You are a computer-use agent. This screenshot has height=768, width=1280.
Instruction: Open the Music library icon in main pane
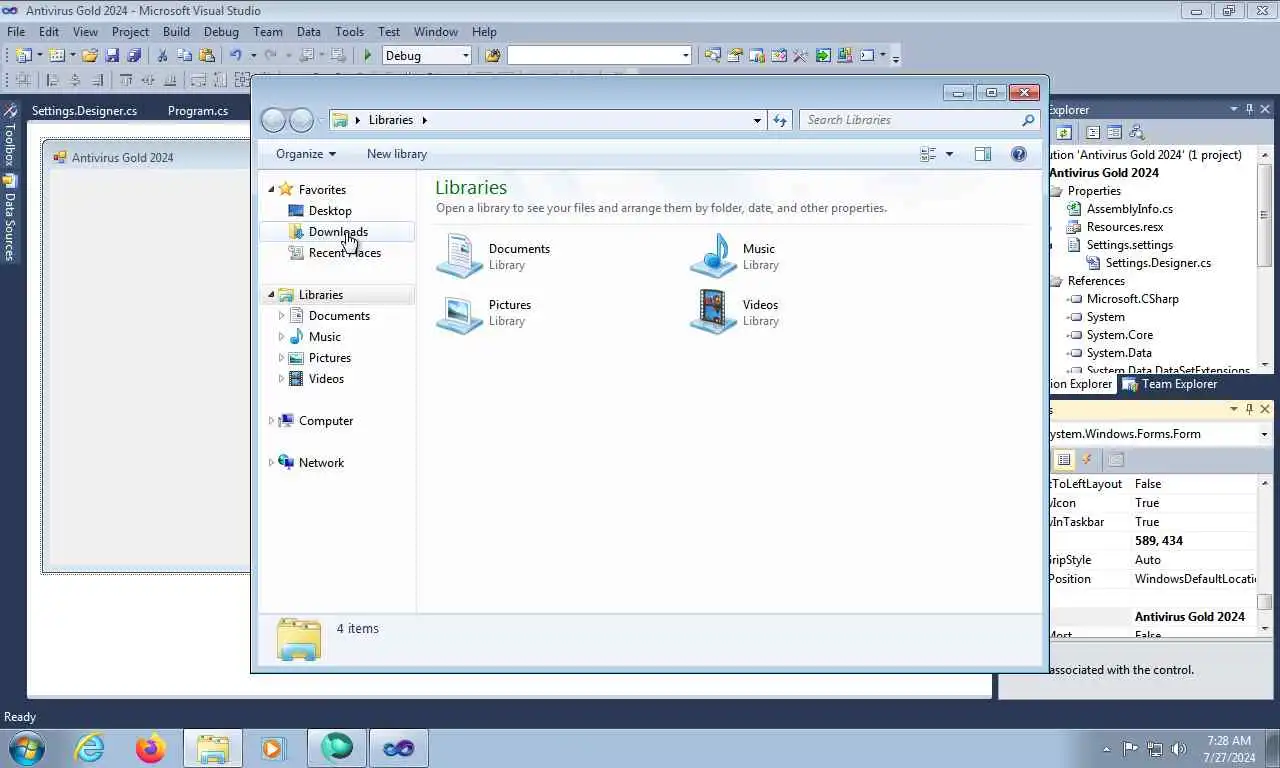click(x=714, y=256)
